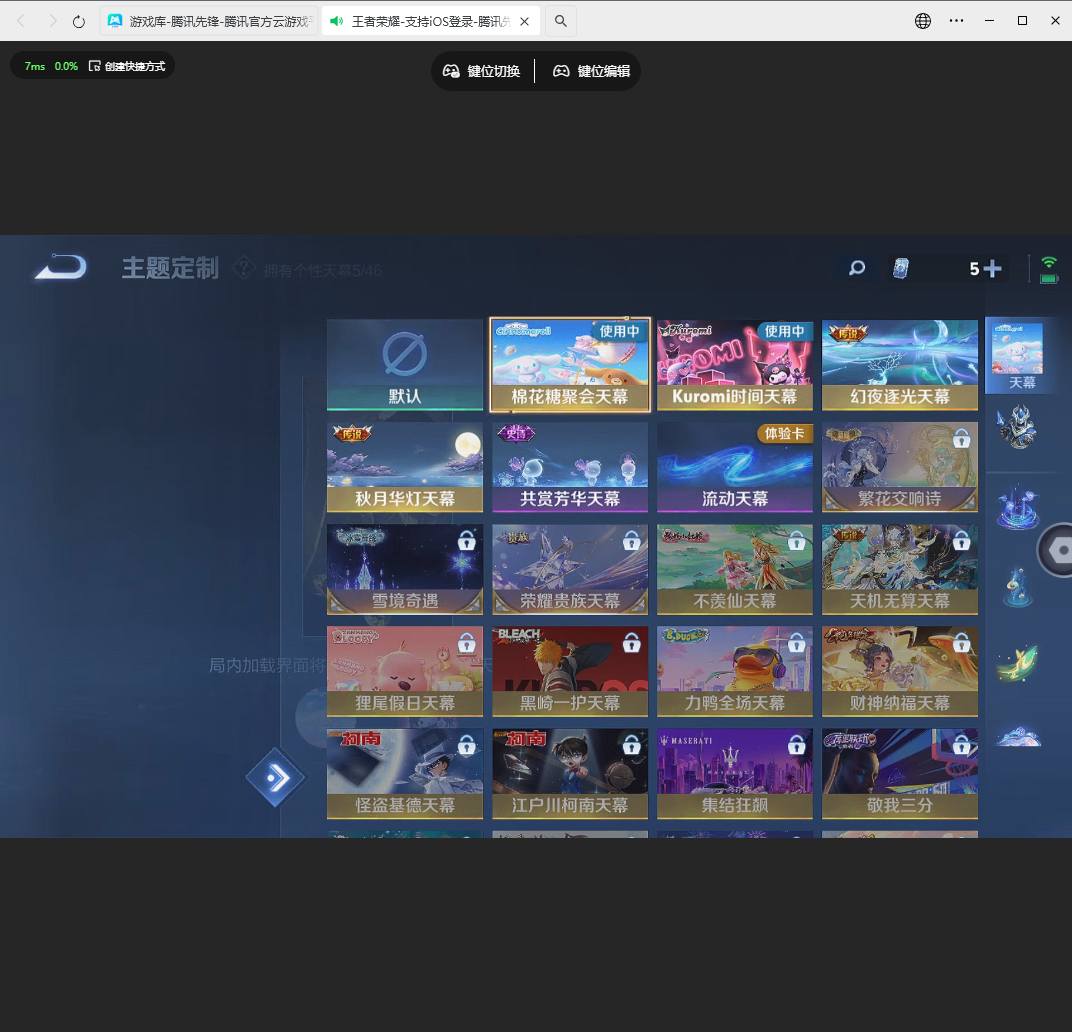Click 创建快捷方式 shortcut link

[127, 66]
